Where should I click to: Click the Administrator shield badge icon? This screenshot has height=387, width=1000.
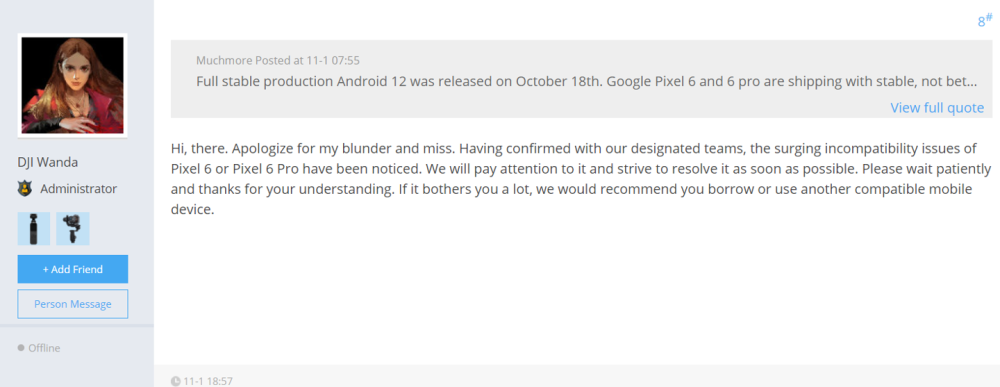[24, 189]
